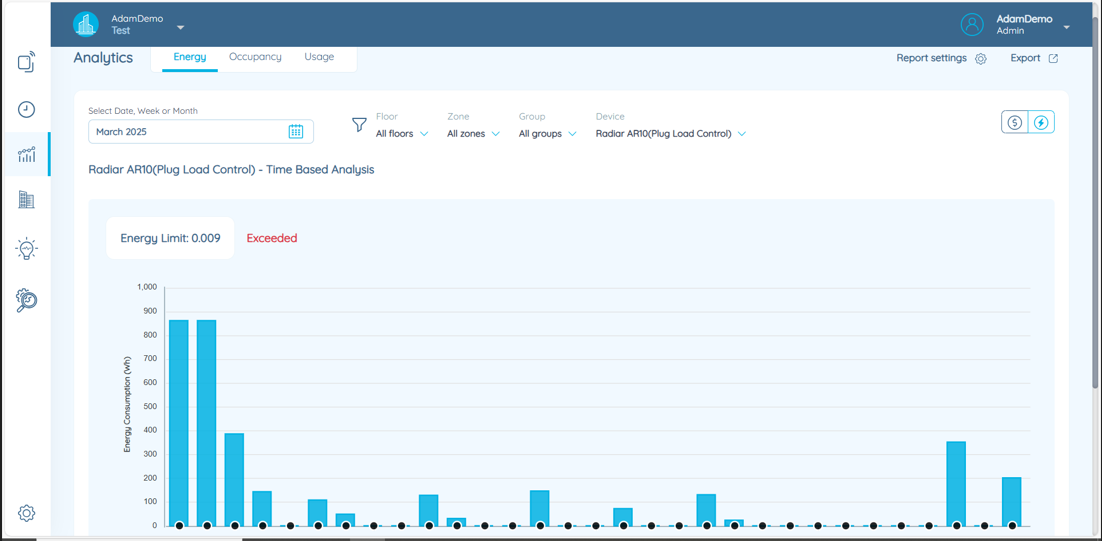Click the lightbulb sidebar icon
1102x541 pixels.
pyautogui.click(x=26, y=249)
